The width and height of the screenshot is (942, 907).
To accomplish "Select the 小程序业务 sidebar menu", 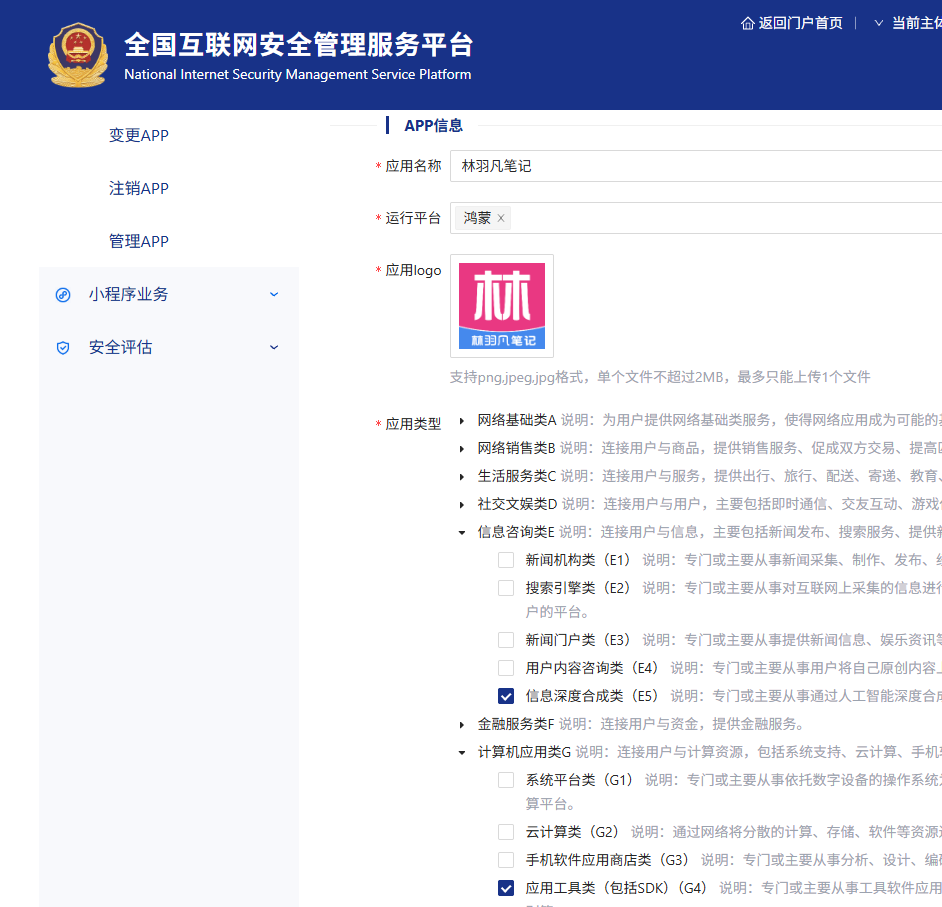I will coord(169,294).
